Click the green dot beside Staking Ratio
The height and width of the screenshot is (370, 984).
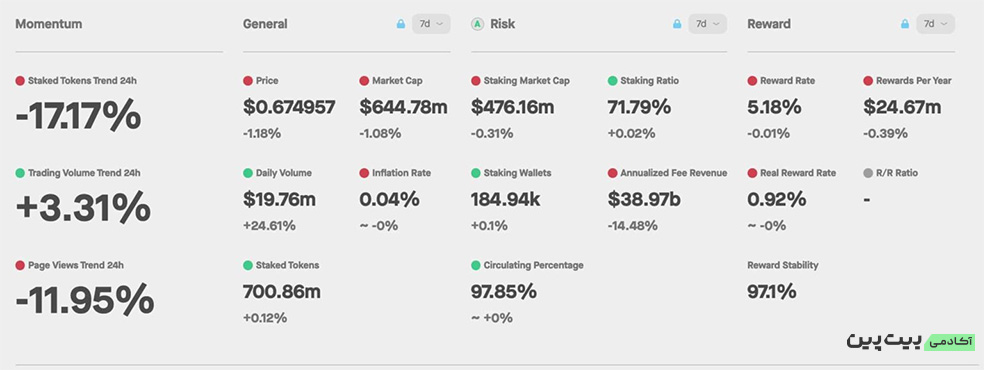[x=612, y=81]
